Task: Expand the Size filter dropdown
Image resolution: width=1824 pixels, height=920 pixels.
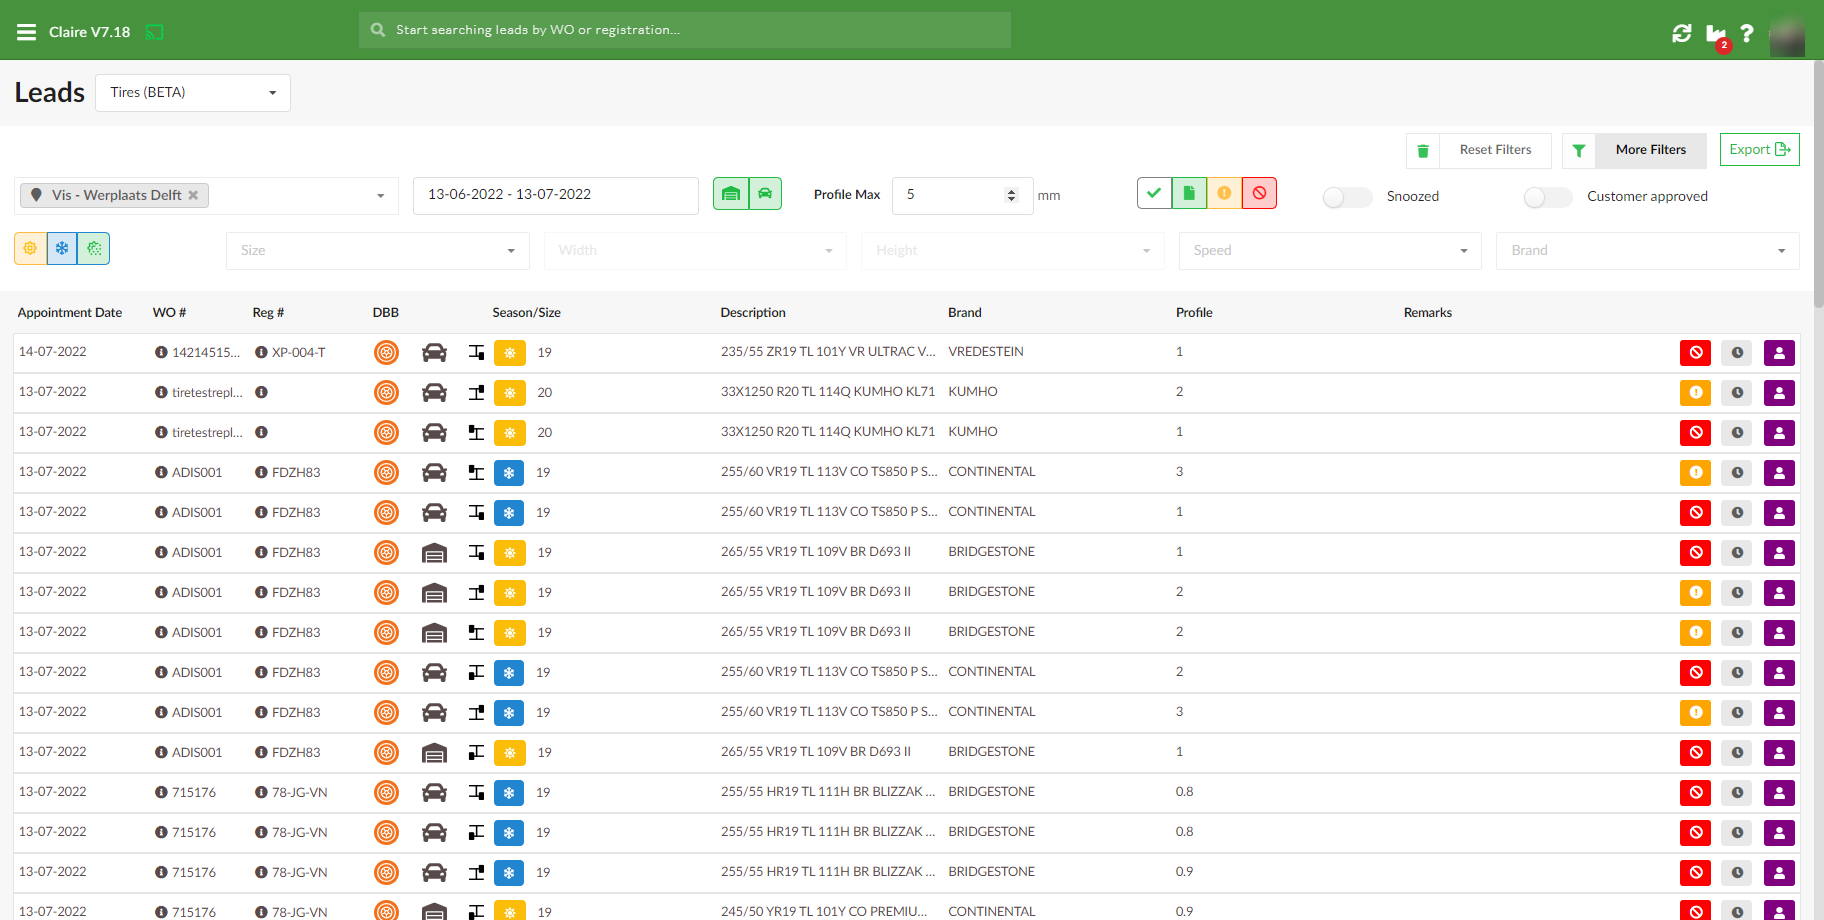Action: (x=377, y=251)
